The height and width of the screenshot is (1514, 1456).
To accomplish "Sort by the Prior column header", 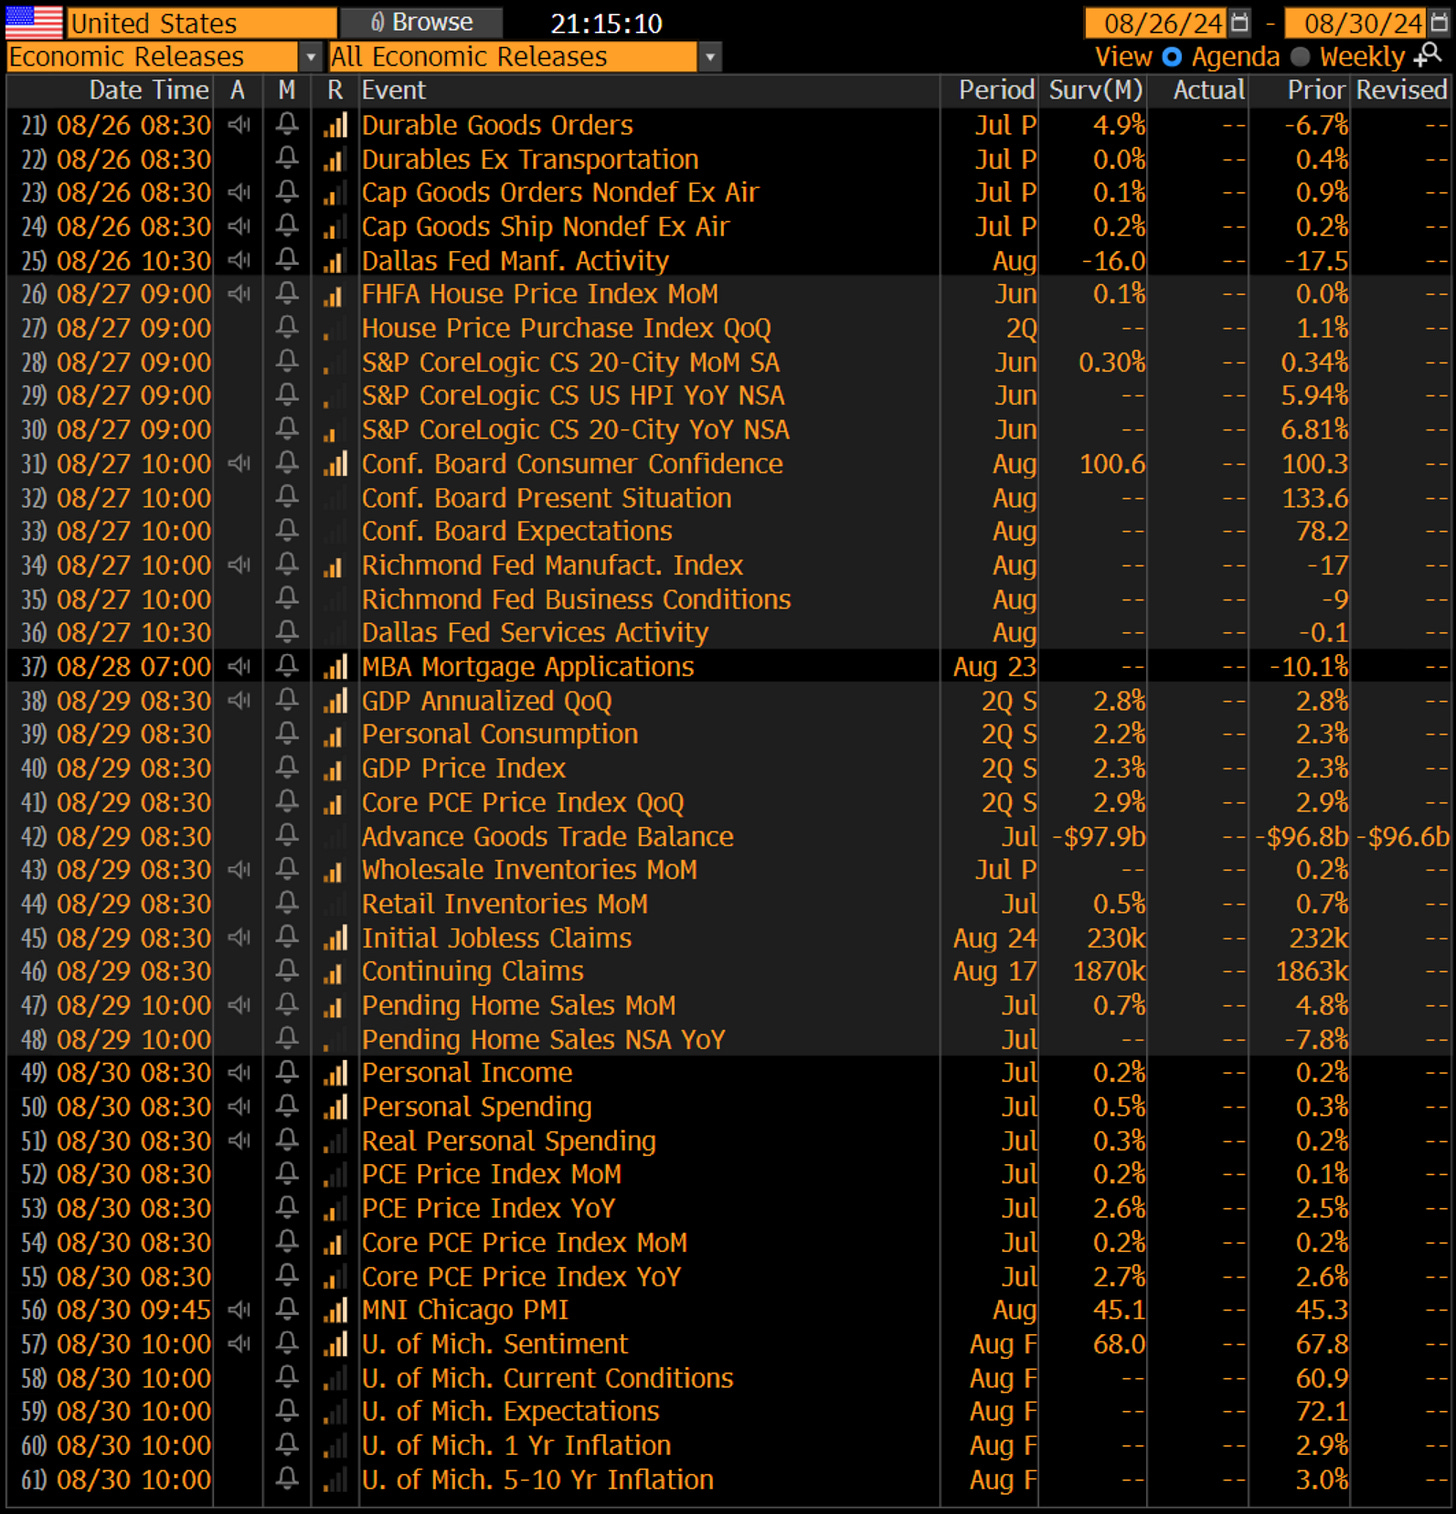I will point(1316,90).
